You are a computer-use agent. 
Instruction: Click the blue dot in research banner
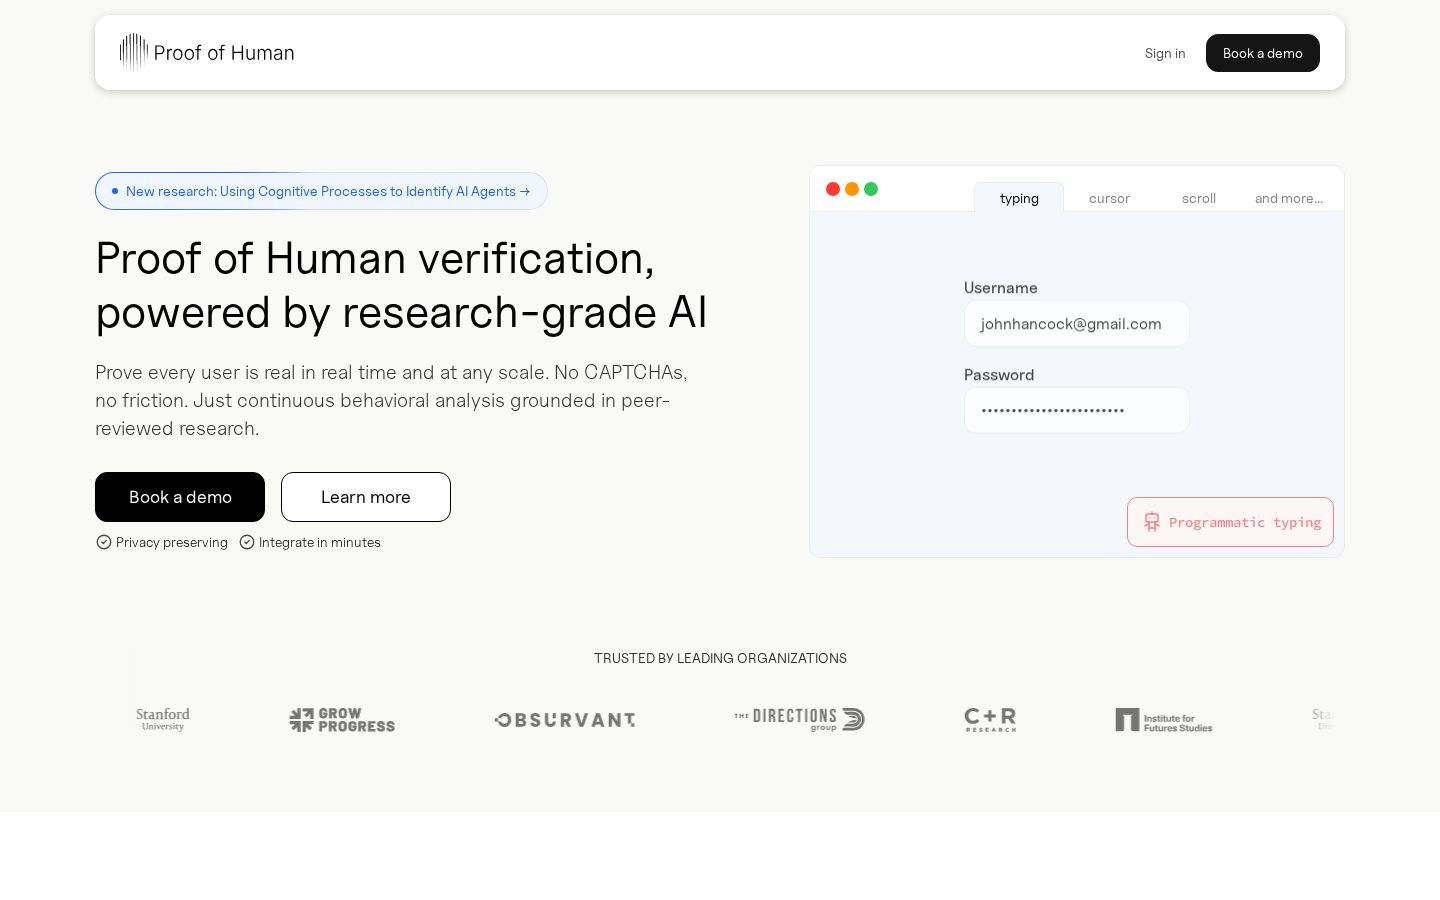[x=115, y=191]
